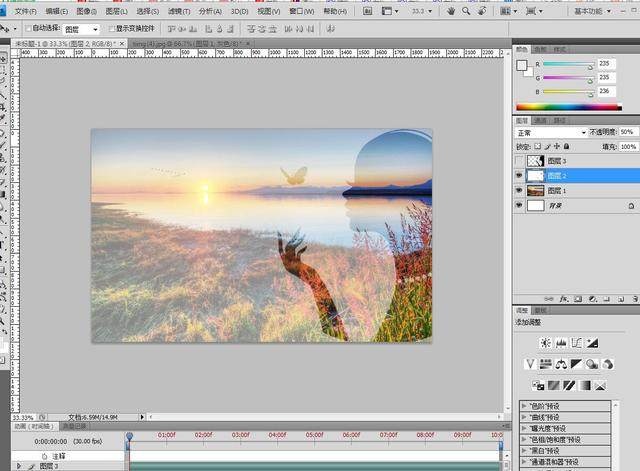Add a Vibrance adjustment (V icon)
The height and width of the screenshot is (471, 640).
pos(529,363)
